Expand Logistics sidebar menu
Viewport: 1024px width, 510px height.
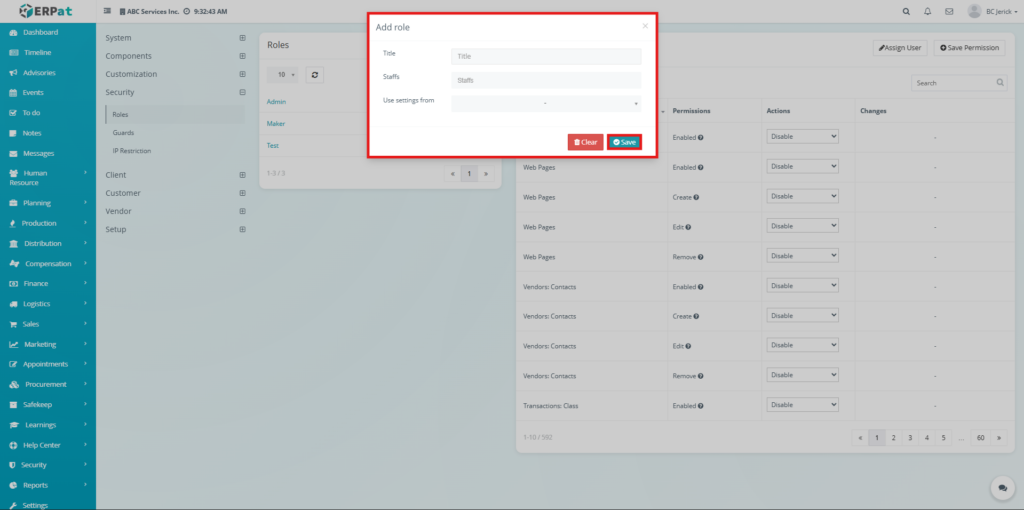48,304
